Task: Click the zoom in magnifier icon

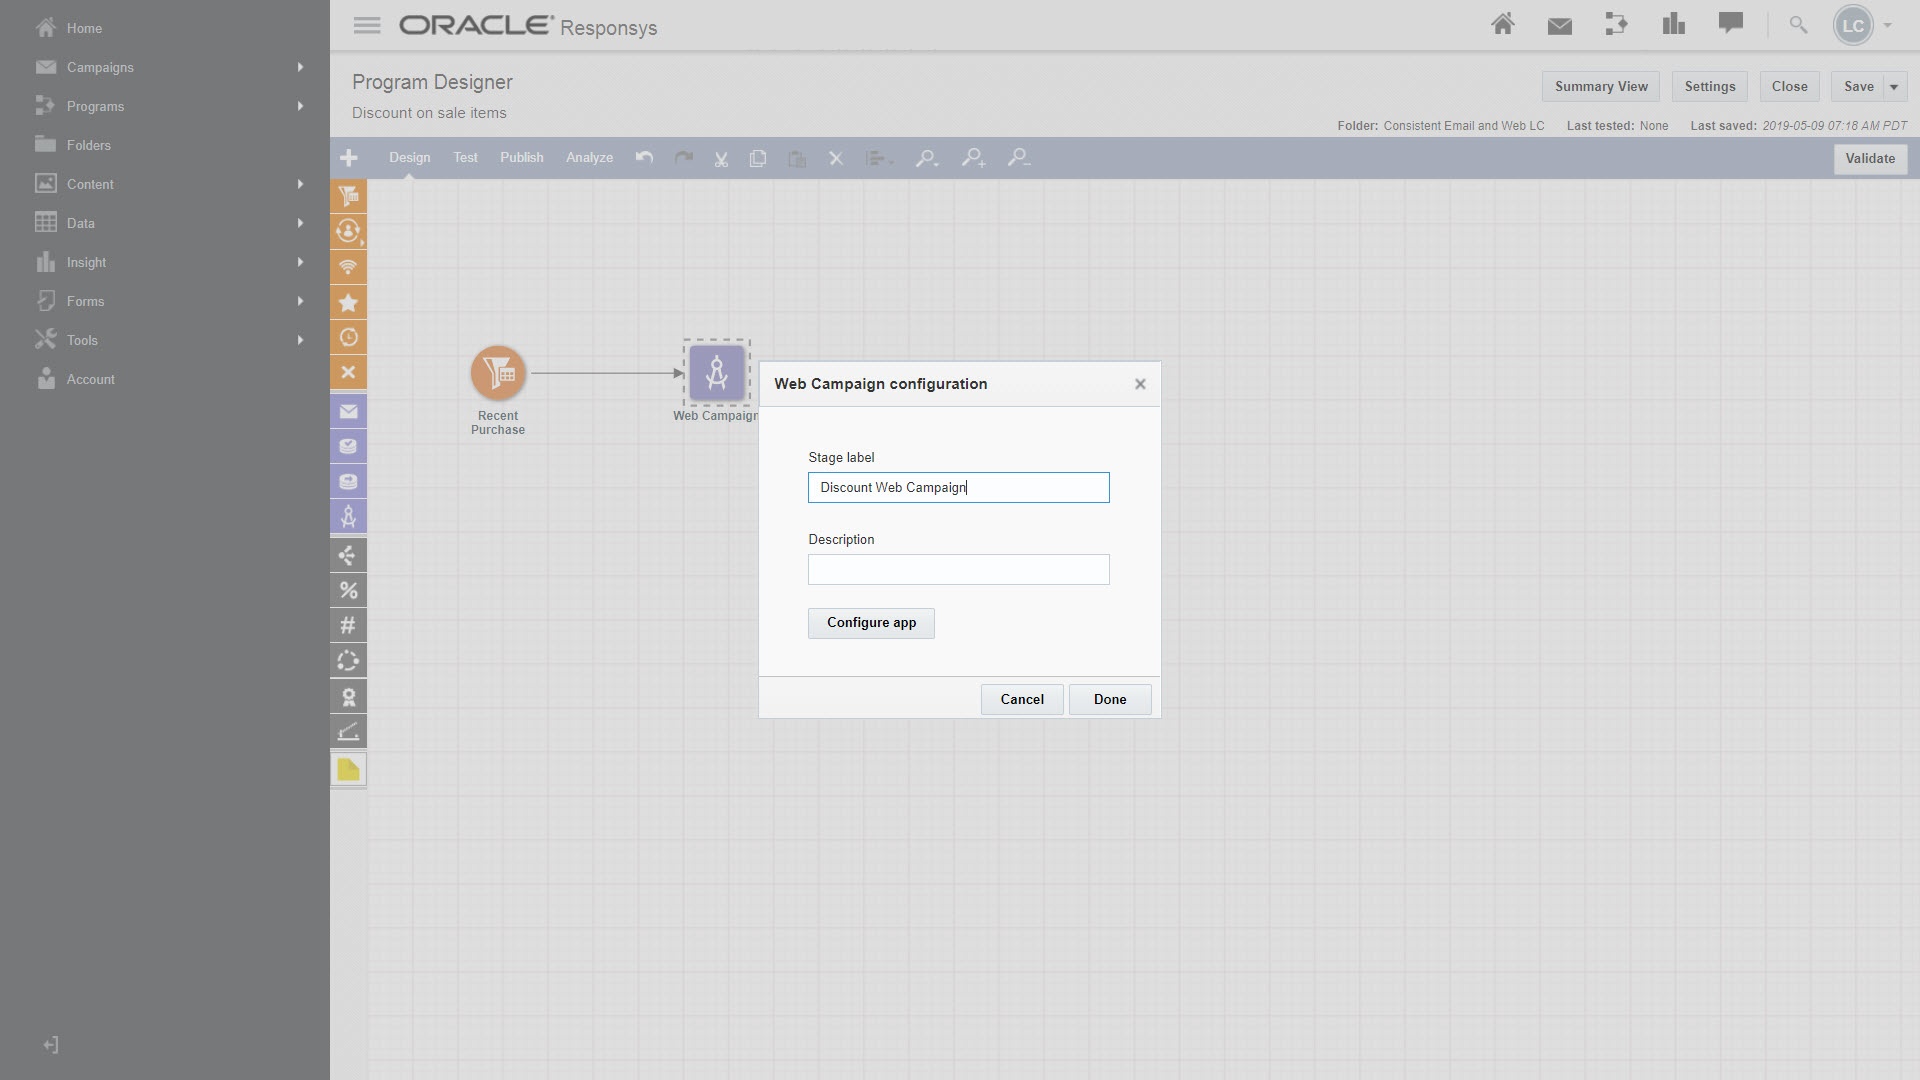Action: point(973,158)
